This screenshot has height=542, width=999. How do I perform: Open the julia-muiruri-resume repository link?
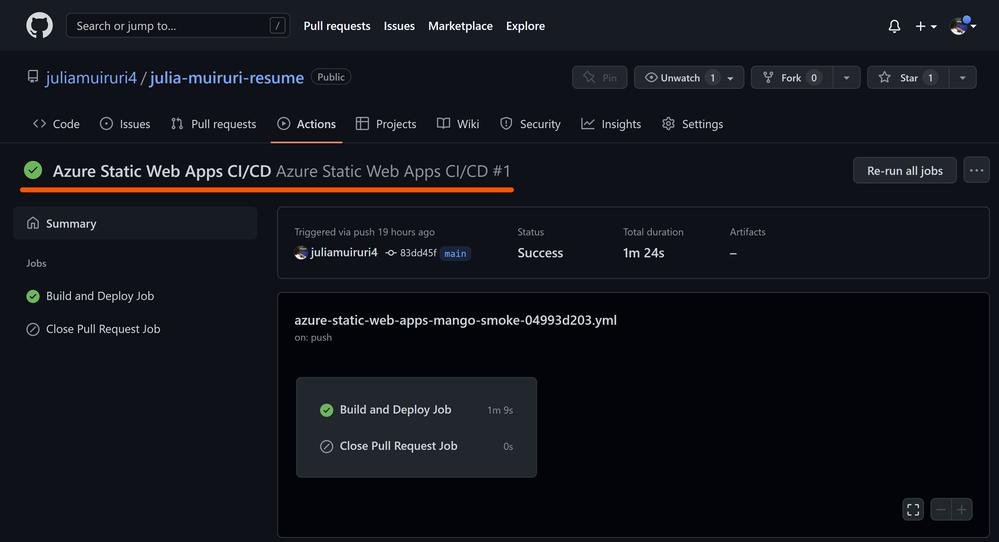(226, 78)
